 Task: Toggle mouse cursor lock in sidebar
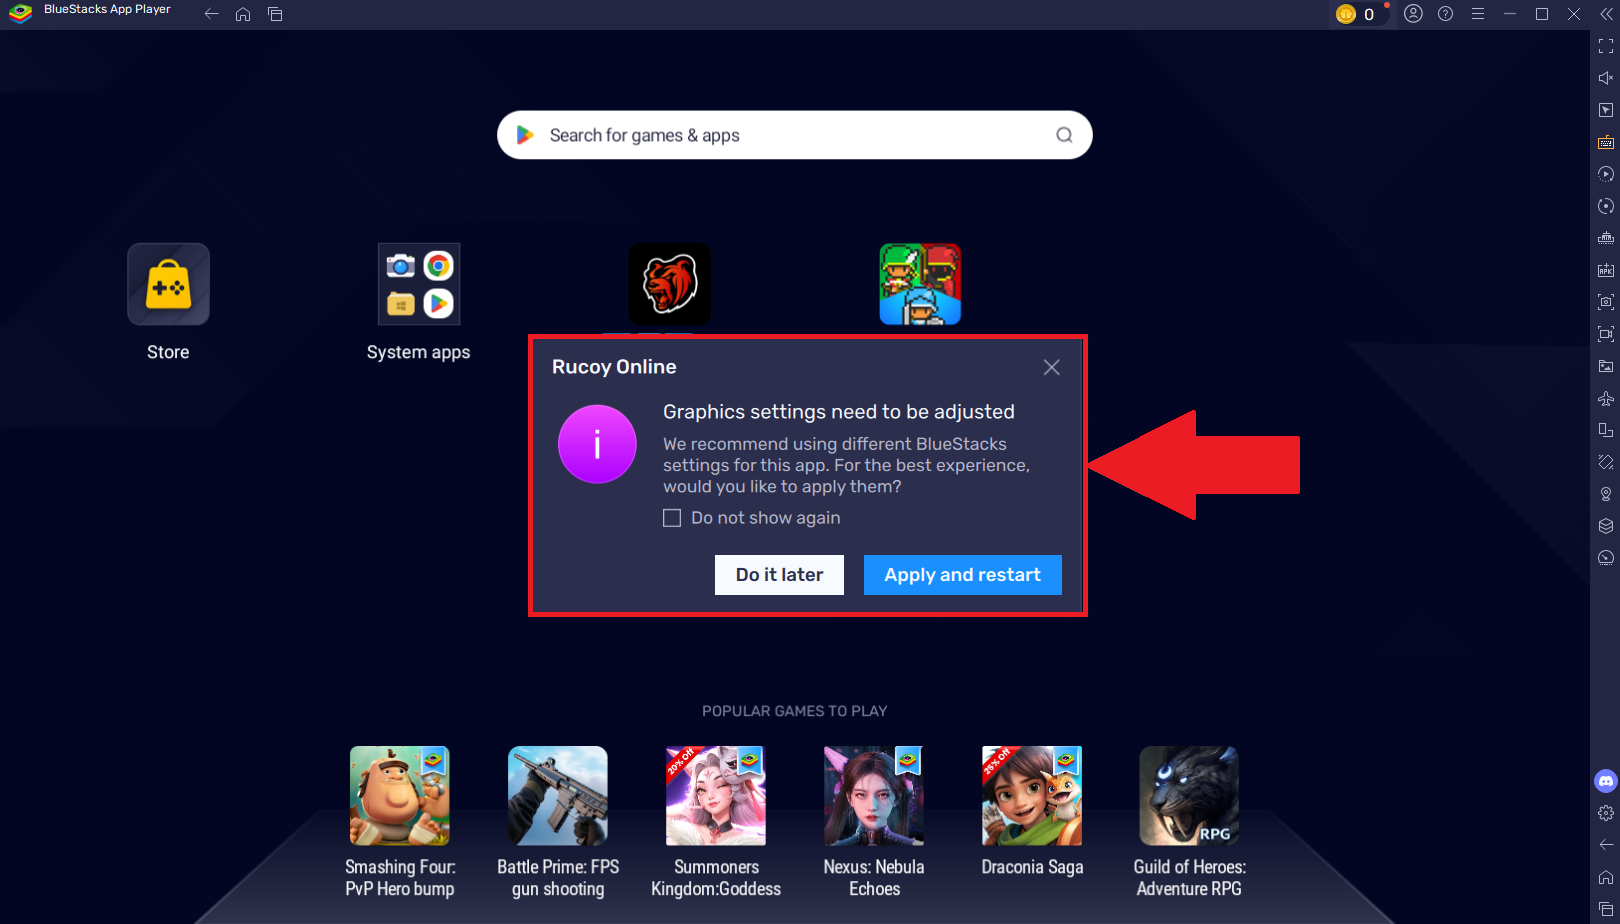1606,110
